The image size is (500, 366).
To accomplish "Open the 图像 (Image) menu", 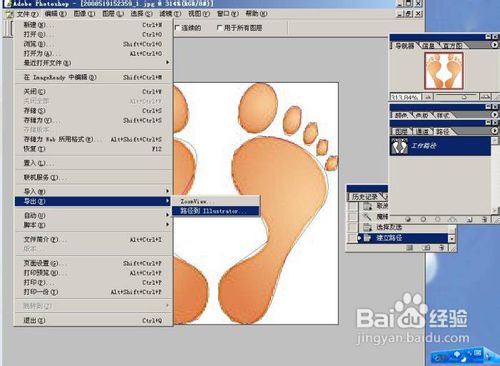I will 84,14.
